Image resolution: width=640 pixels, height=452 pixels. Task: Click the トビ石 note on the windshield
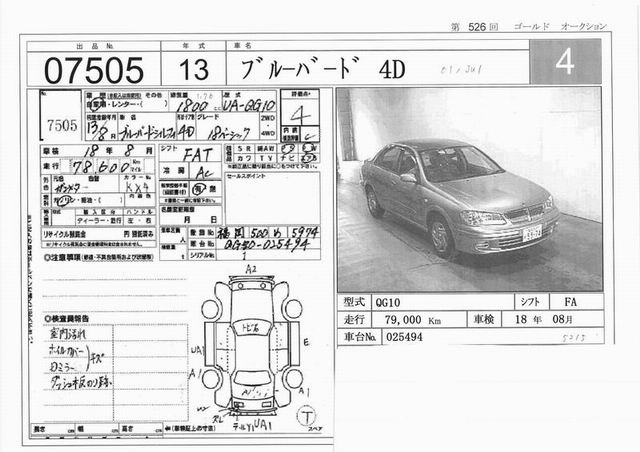pyautogui.click(x=251, y=327)
